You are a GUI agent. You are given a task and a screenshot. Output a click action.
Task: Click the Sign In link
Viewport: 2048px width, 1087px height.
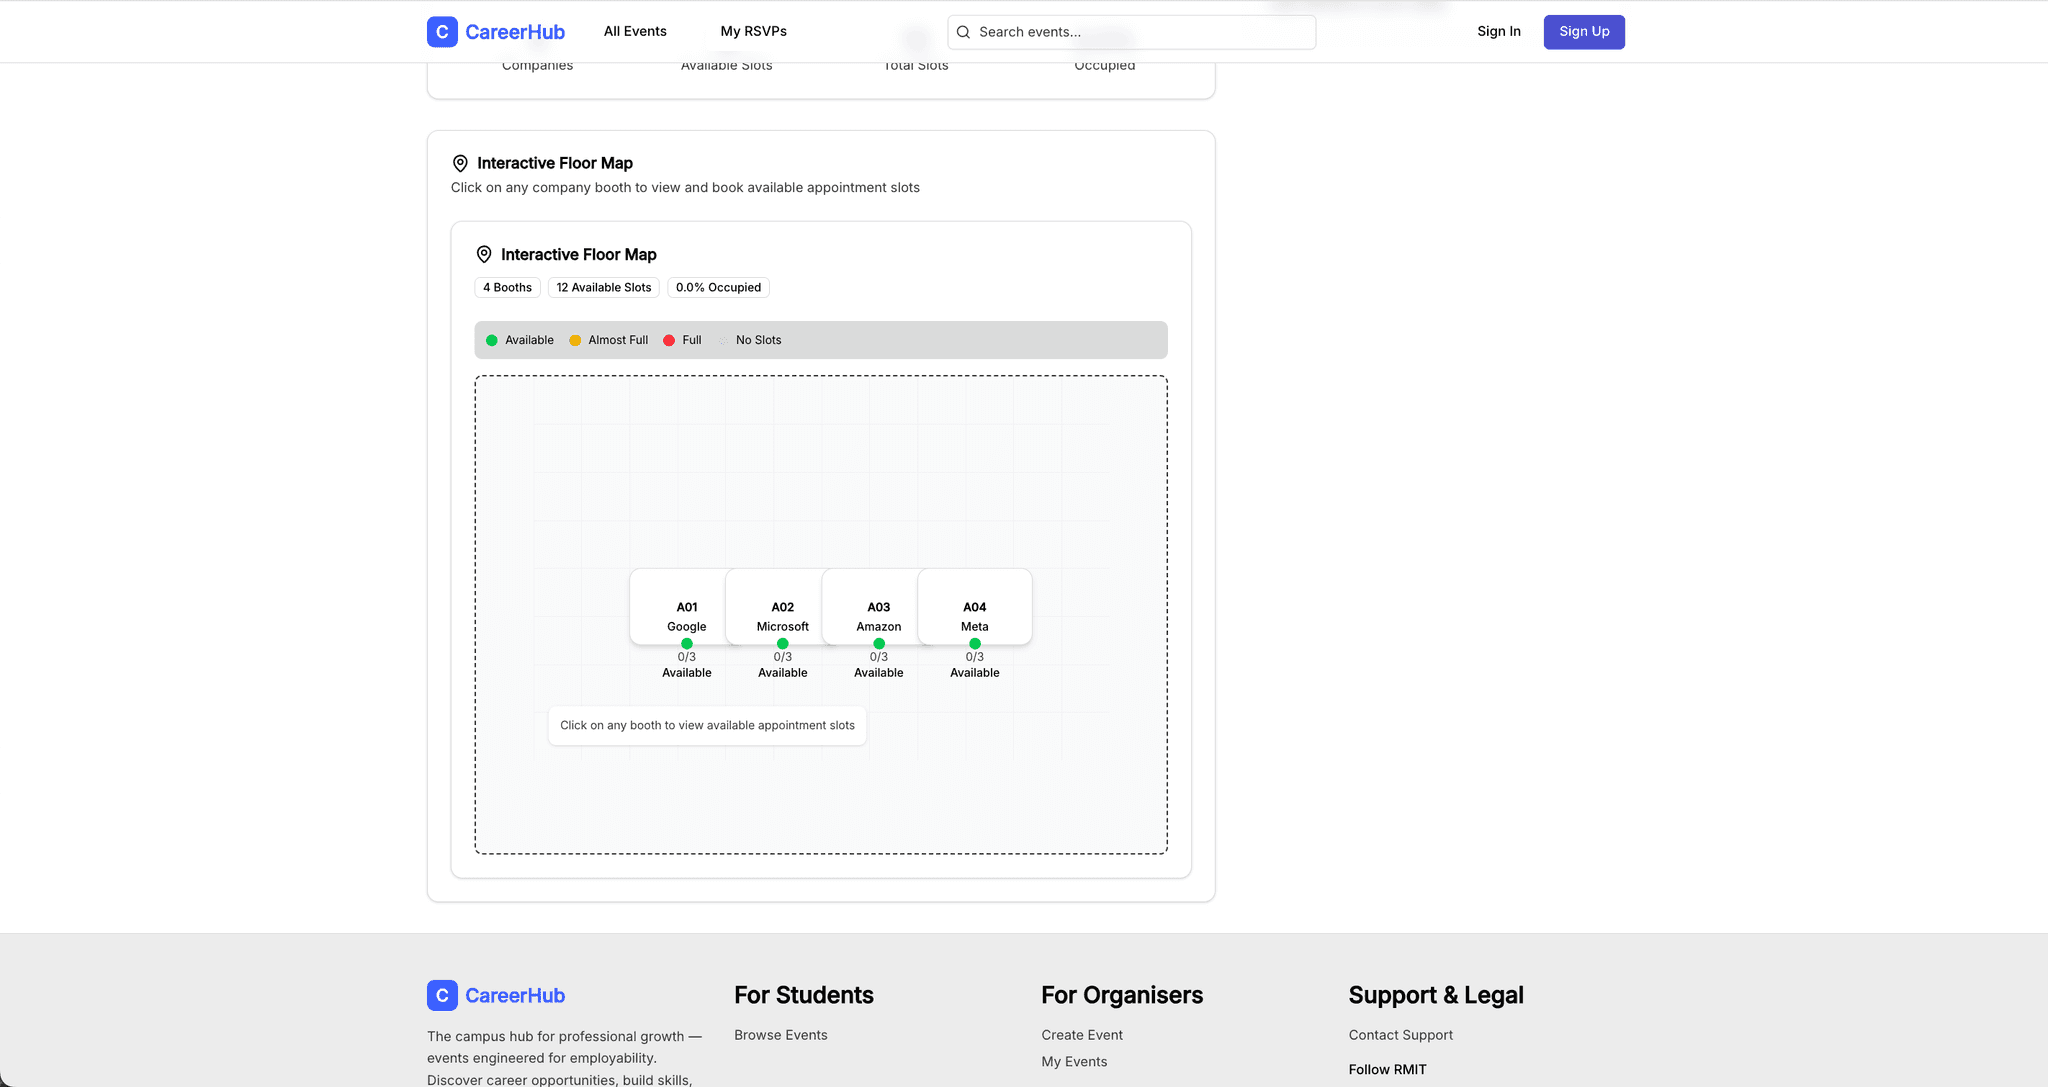[x=1498, y=31]
